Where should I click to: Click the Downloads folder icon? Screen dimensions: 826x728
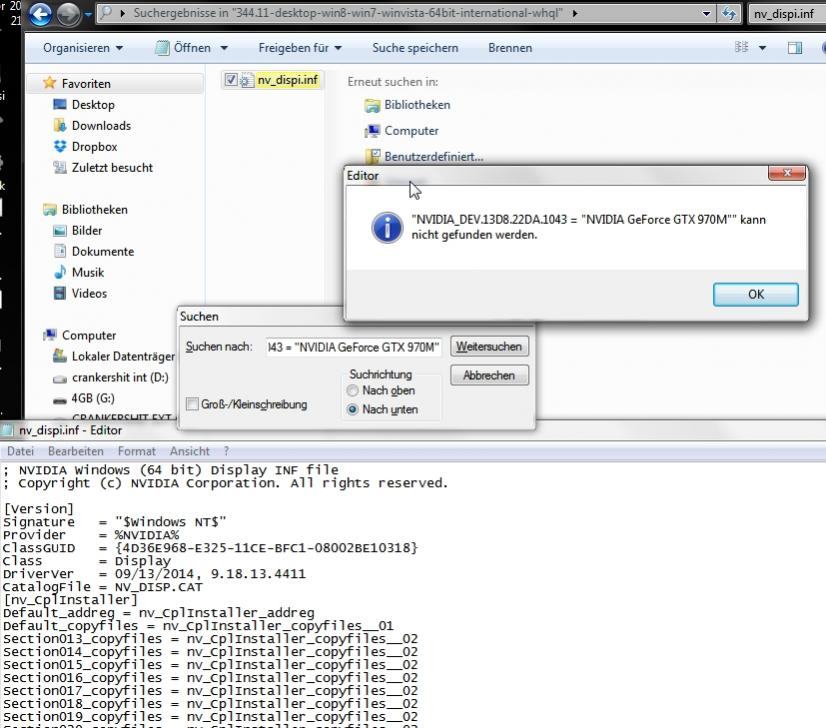[60, 125]
